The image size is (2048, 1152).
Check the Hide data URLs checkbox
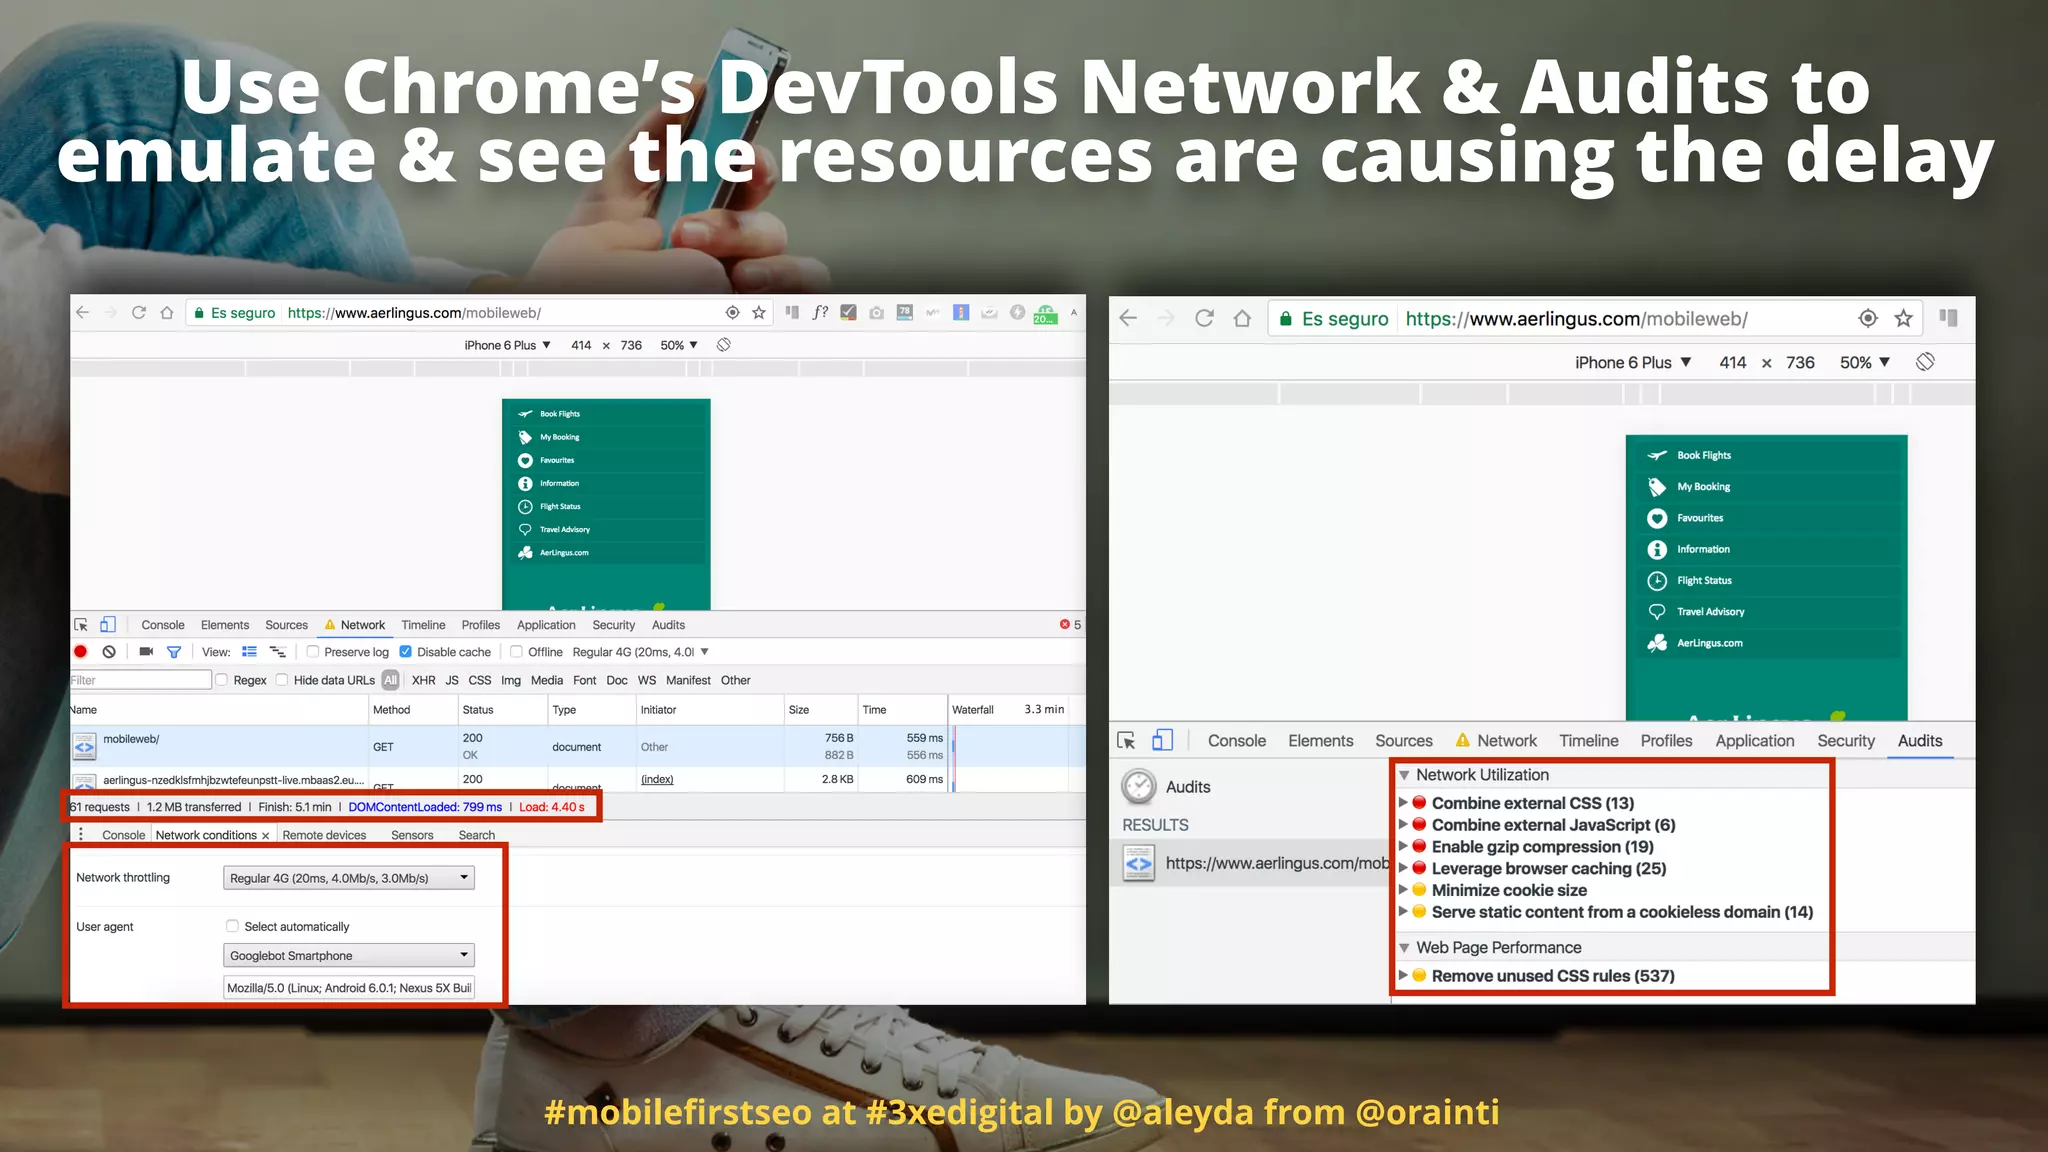coord(282,680)
